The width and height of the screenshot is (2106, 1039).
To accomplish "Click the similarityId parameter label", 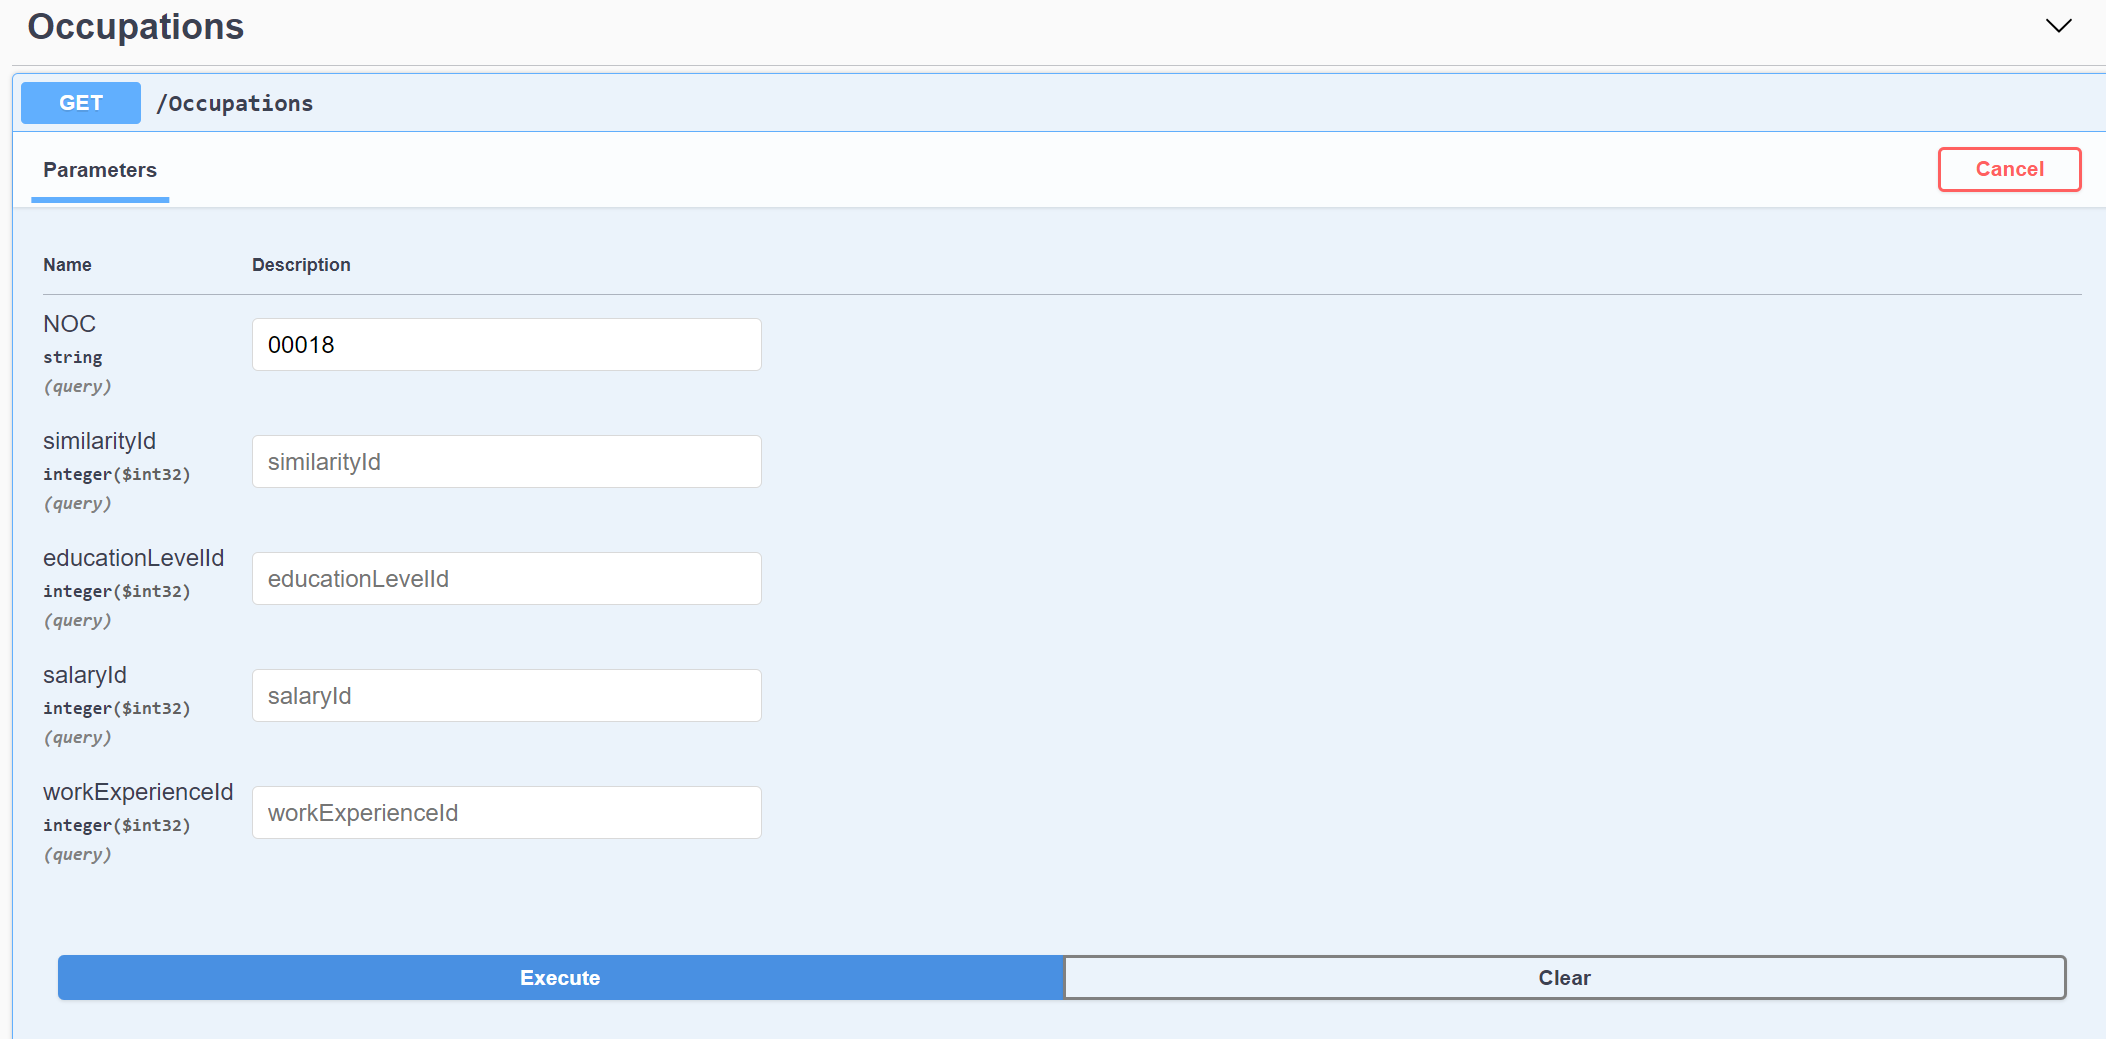I will pos(99,441).
